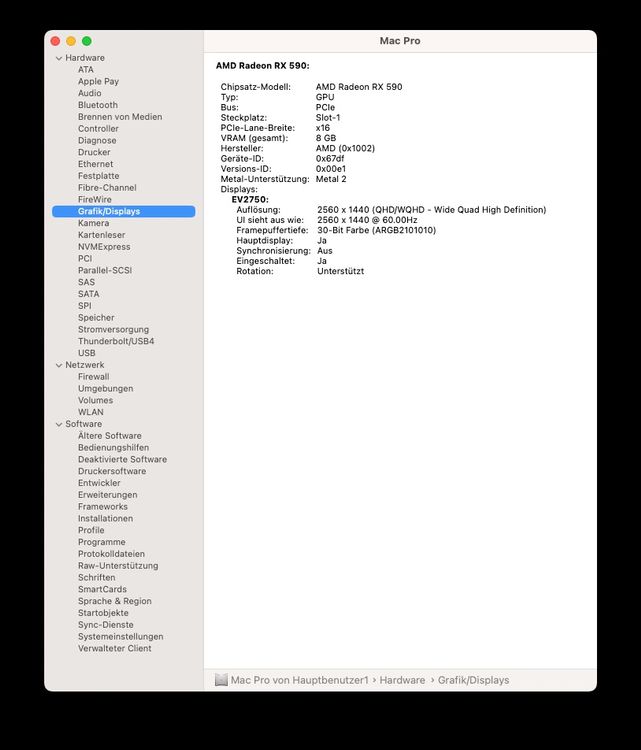
Task: Click the 'Metal 2' support value
Action: pyautogui.click(x=331, y=179)
